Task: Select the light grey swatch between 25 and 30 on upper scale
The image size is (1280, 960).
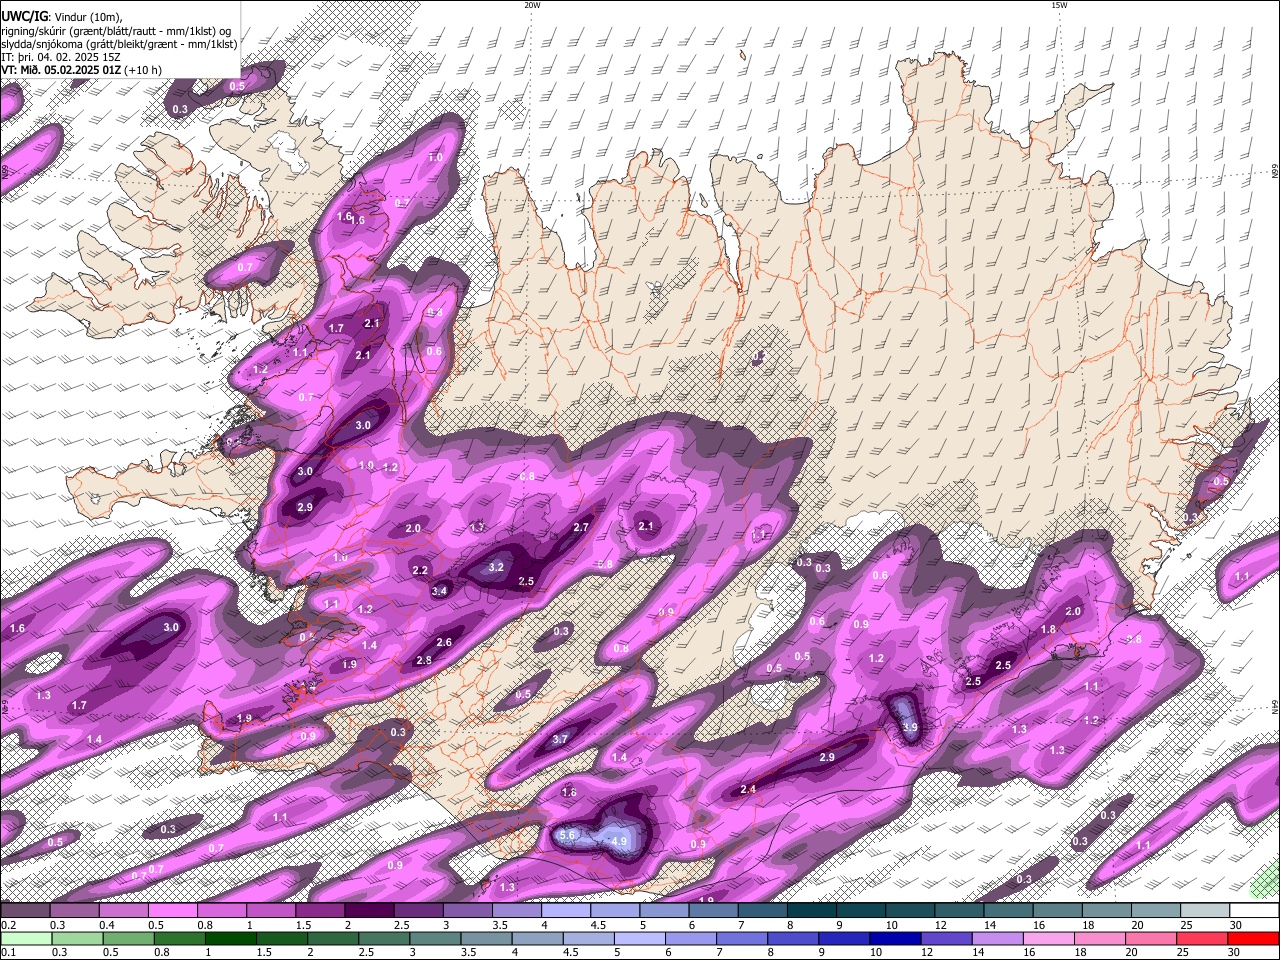Action: click(1206, 911)
